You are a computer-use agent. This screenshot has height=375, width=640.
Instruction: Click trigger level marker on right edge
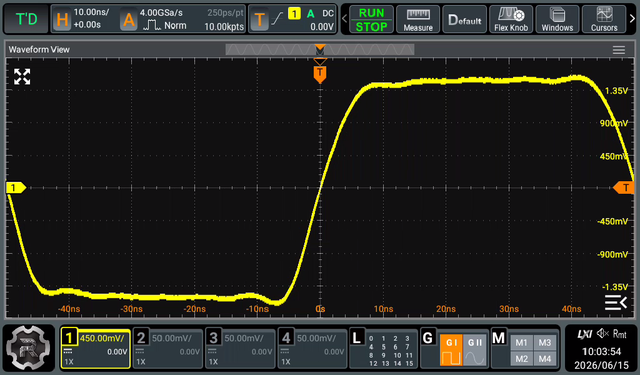(624, 188)
